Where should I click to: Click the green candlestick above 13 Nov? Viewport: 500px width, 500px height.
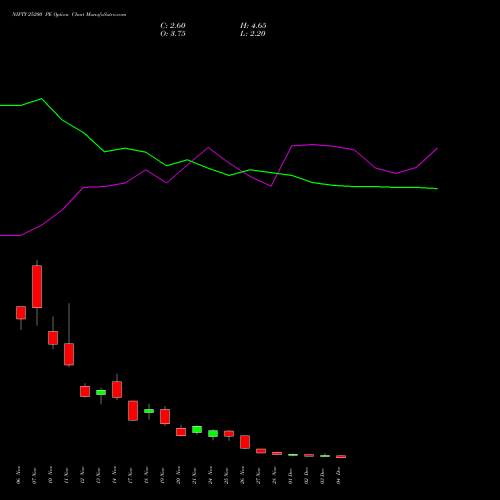(101, 392)
